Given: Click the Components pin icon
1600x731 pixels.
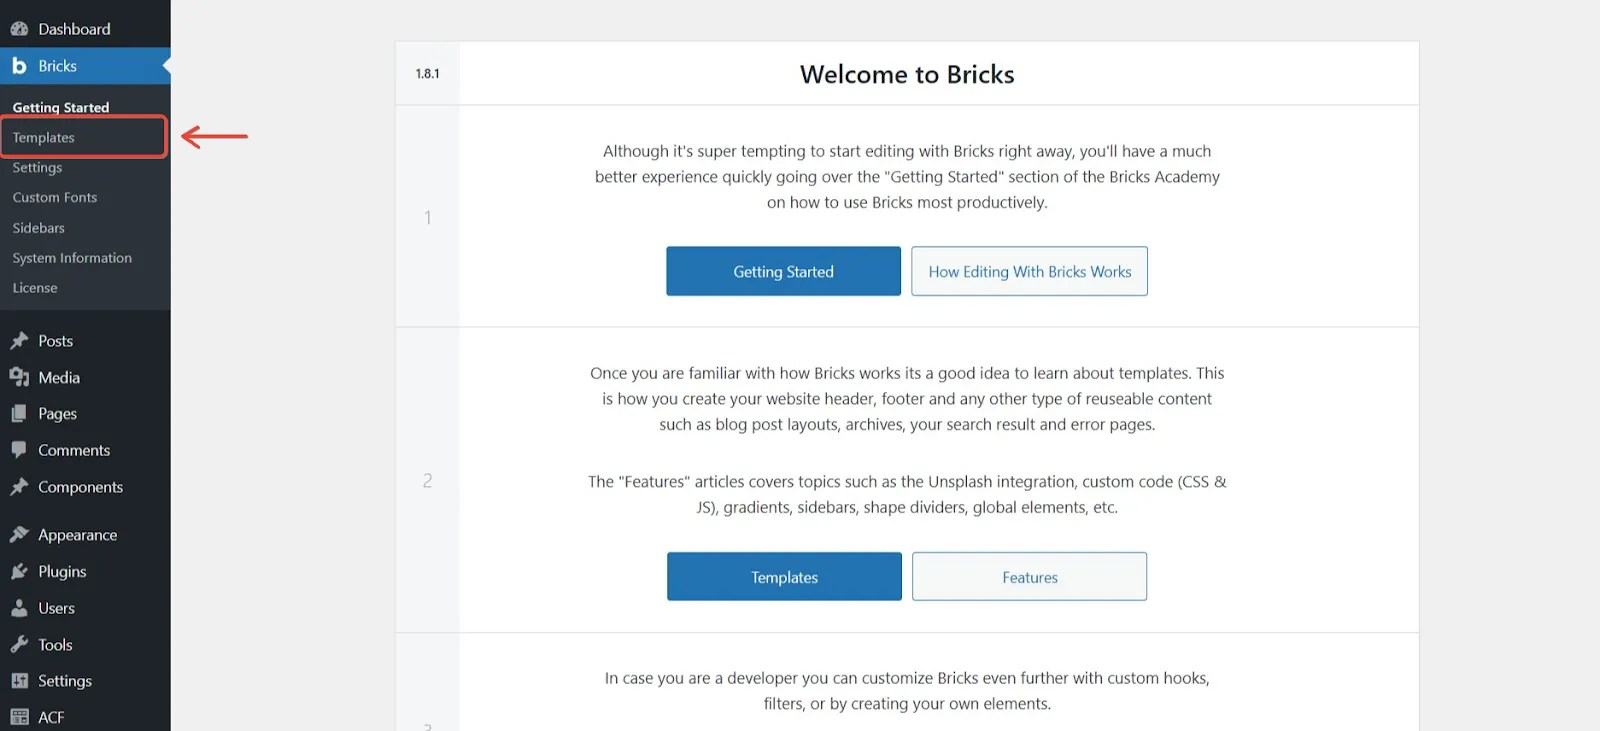Looking at the screenshot, I should 19,487.
